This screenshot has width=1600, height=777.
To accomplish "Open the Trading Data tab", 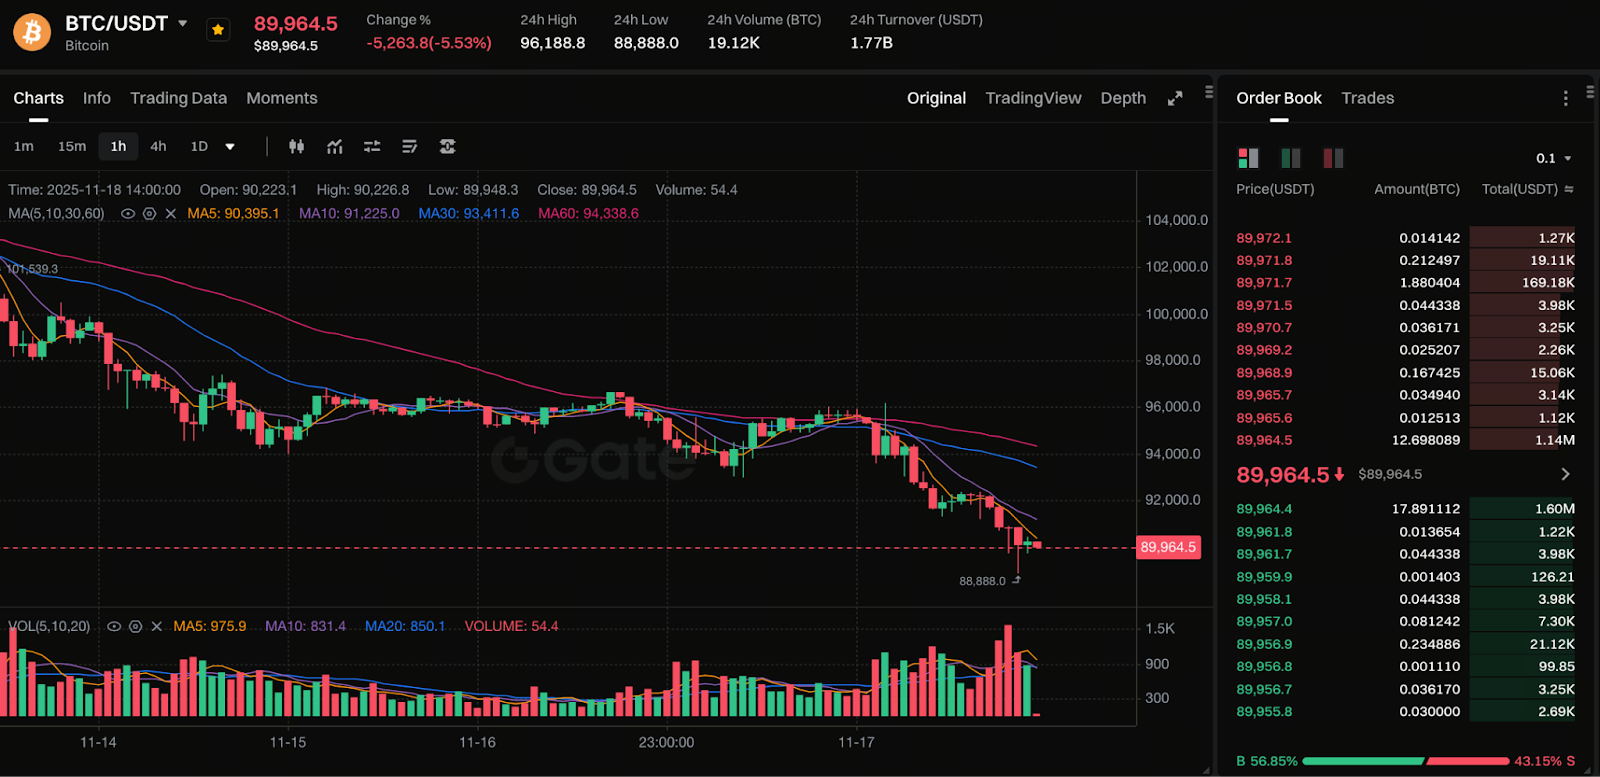I will tap(178, 98).
